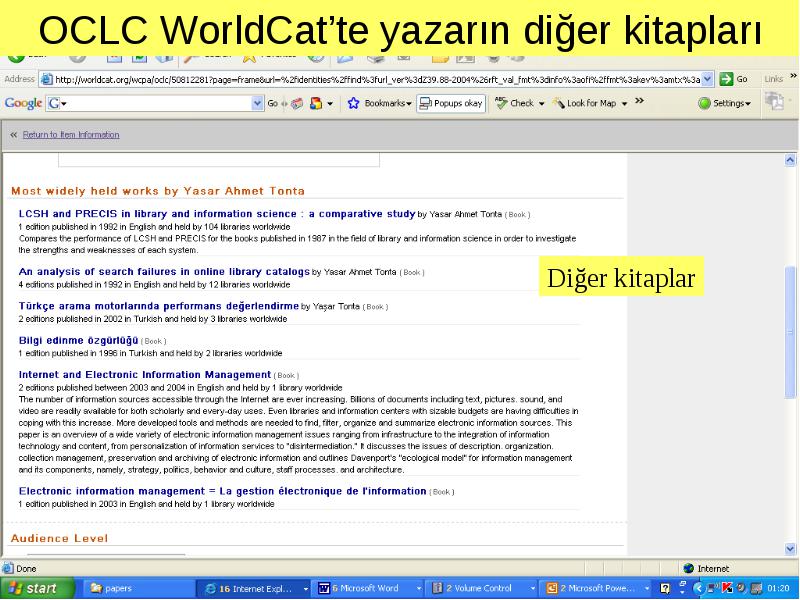Click the Bookmarks star icon
800x600 pixels.
(x=353, y=103)
